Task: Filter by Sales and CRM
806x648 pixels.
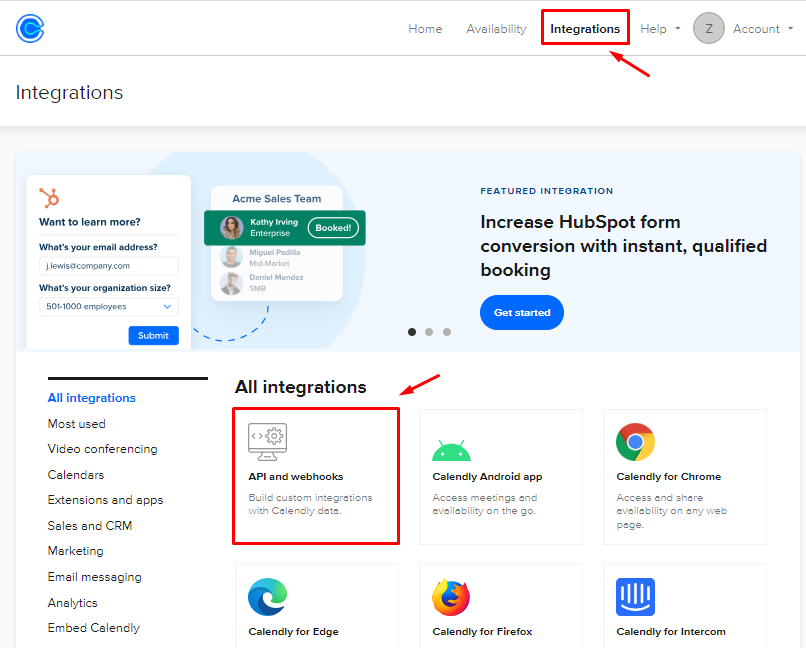Action: [90, 525]
